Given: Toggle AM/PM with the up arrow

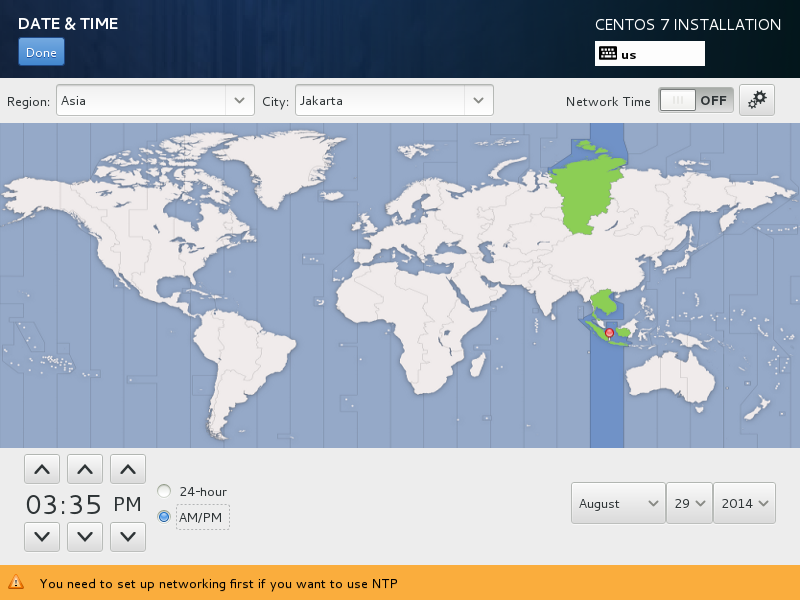Looking at the screenshot, I should tap(128, 469).
